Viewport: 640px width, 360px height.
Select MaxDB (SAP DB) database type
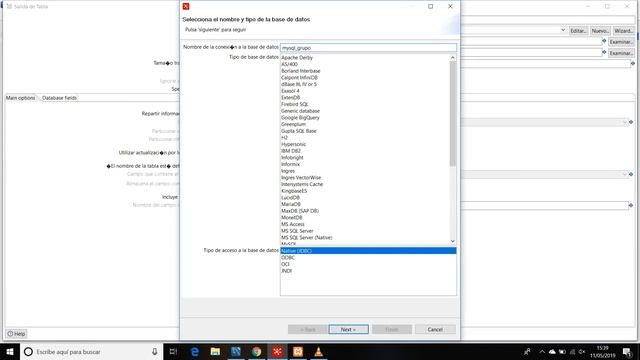[300, 211]
